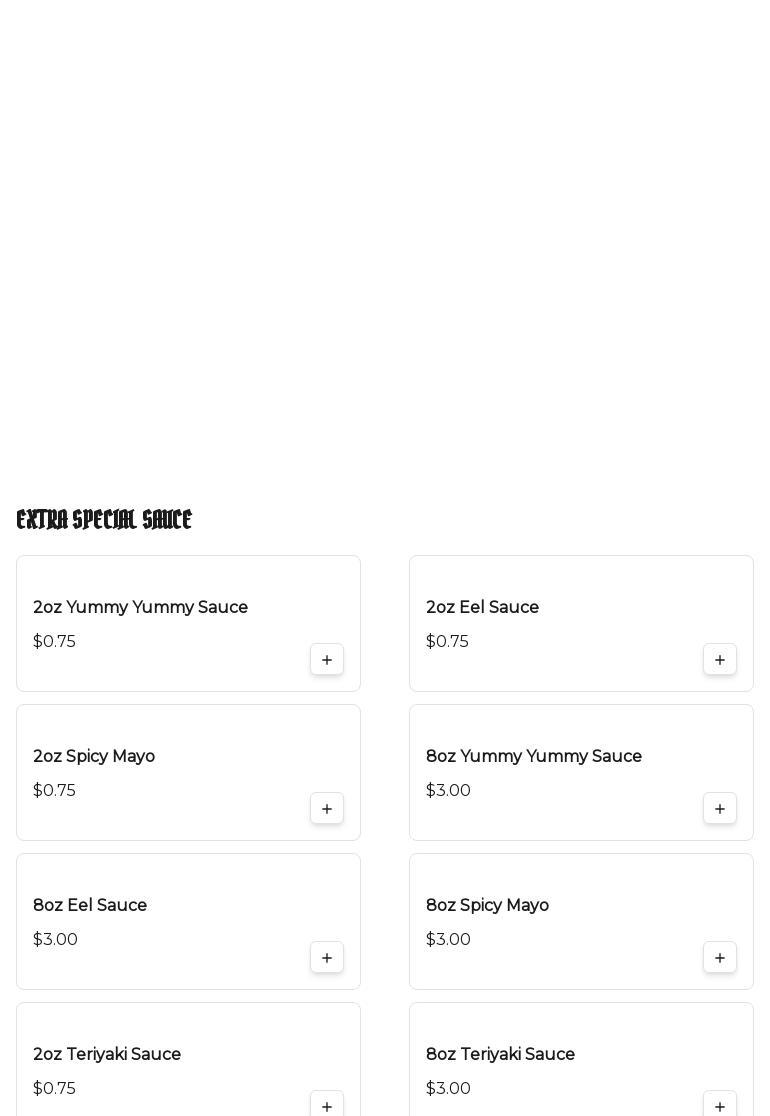Click plus icon for 2oz Spicy Mayo
Screen dimensions: 770x1116
pos(327,809)
